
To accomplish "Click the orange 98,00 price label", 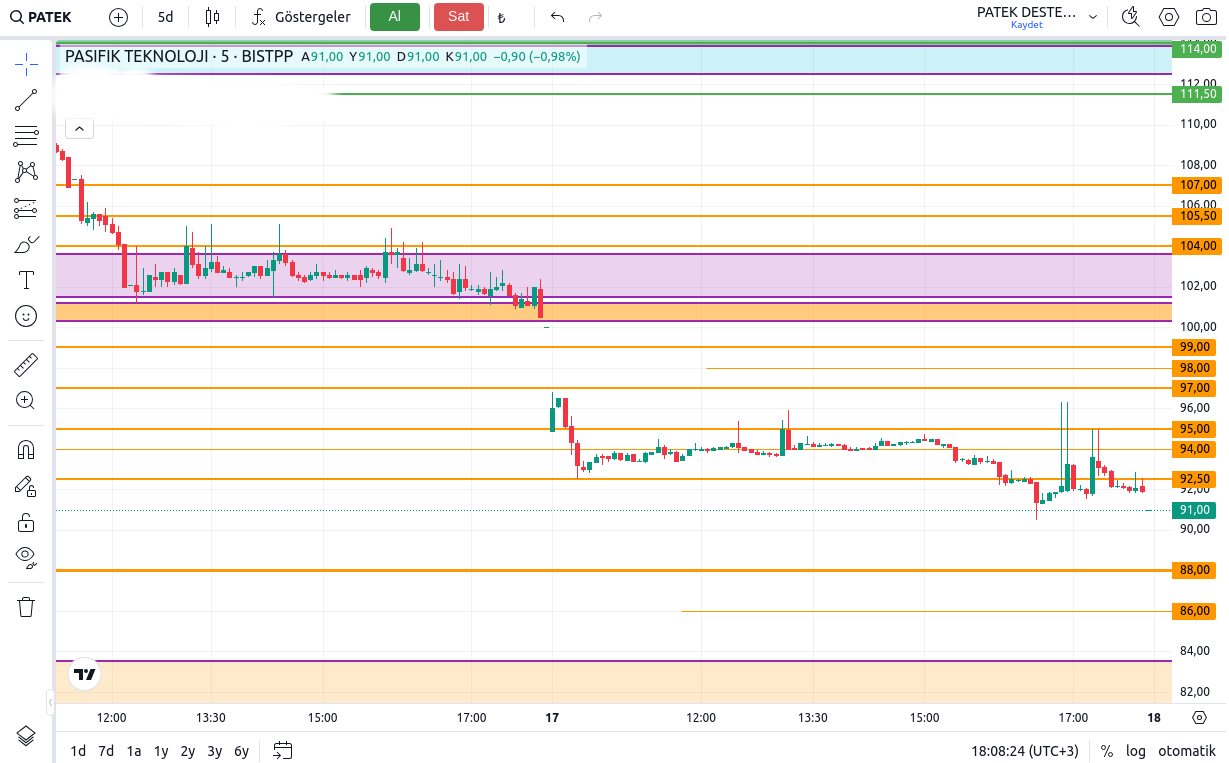I will point(1196,368).
